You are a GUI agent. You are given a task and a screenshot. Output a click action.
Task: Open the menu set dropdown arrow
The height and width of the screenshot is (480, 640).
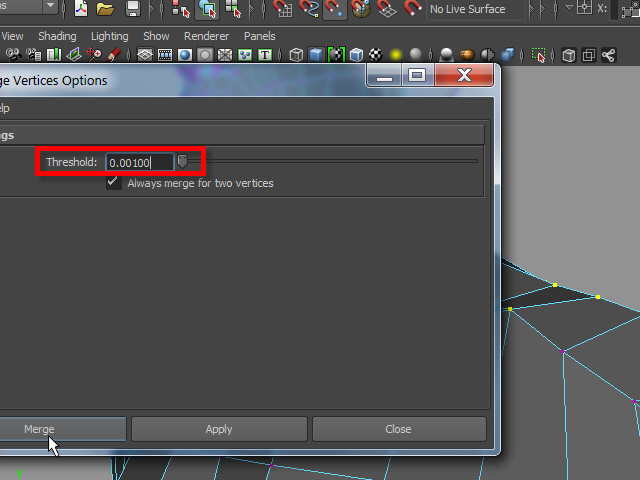(x=50, y=6)
